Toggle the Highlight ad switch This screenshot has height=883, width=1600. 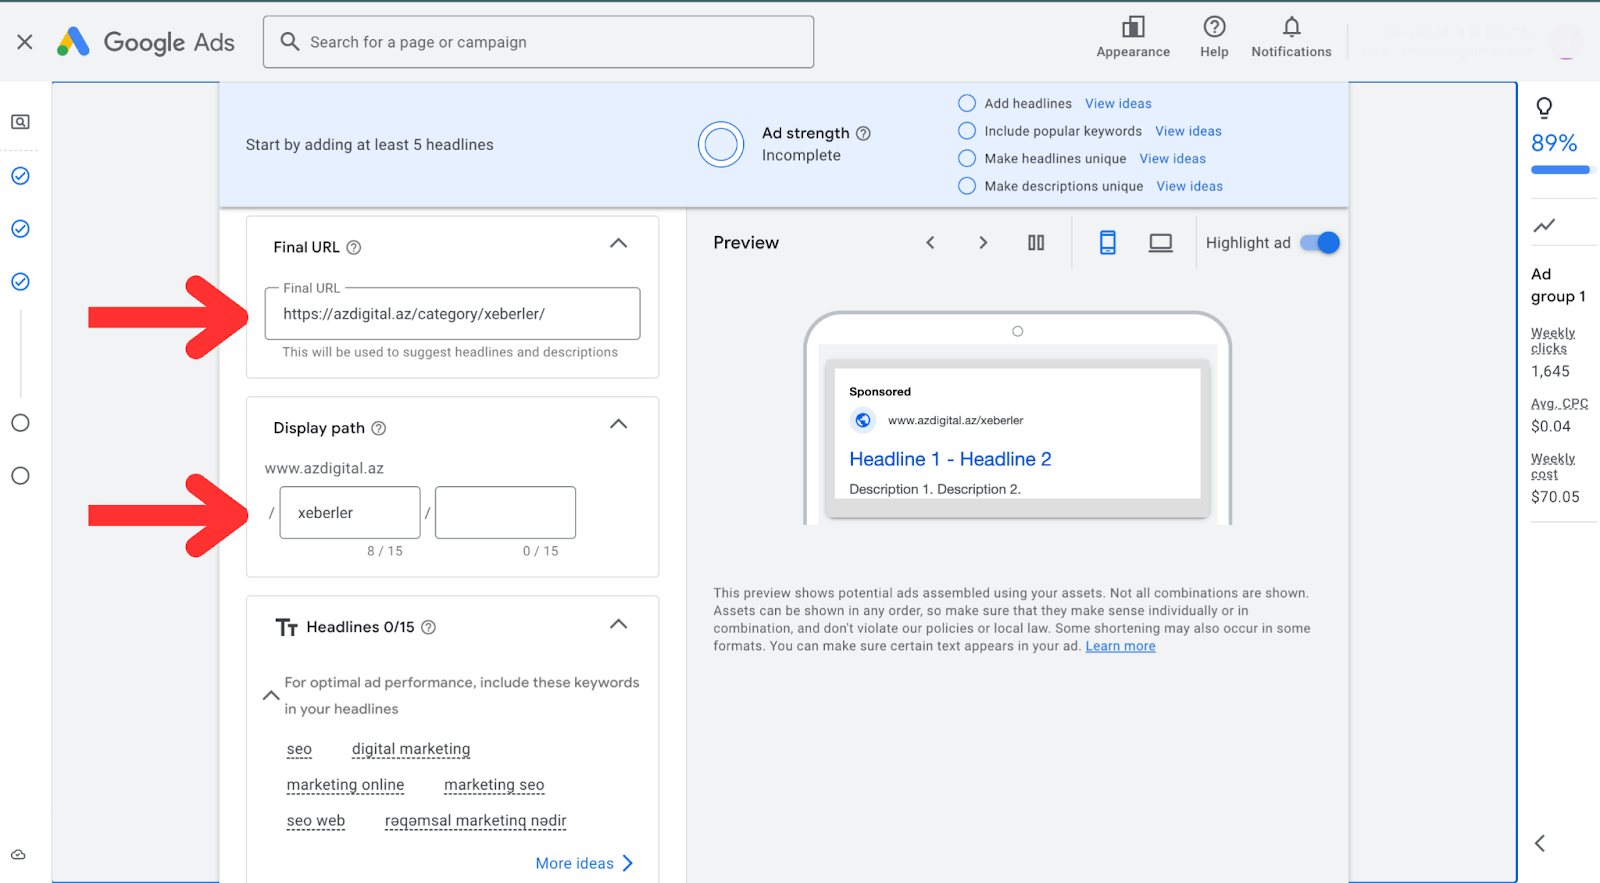point(1319,243)
